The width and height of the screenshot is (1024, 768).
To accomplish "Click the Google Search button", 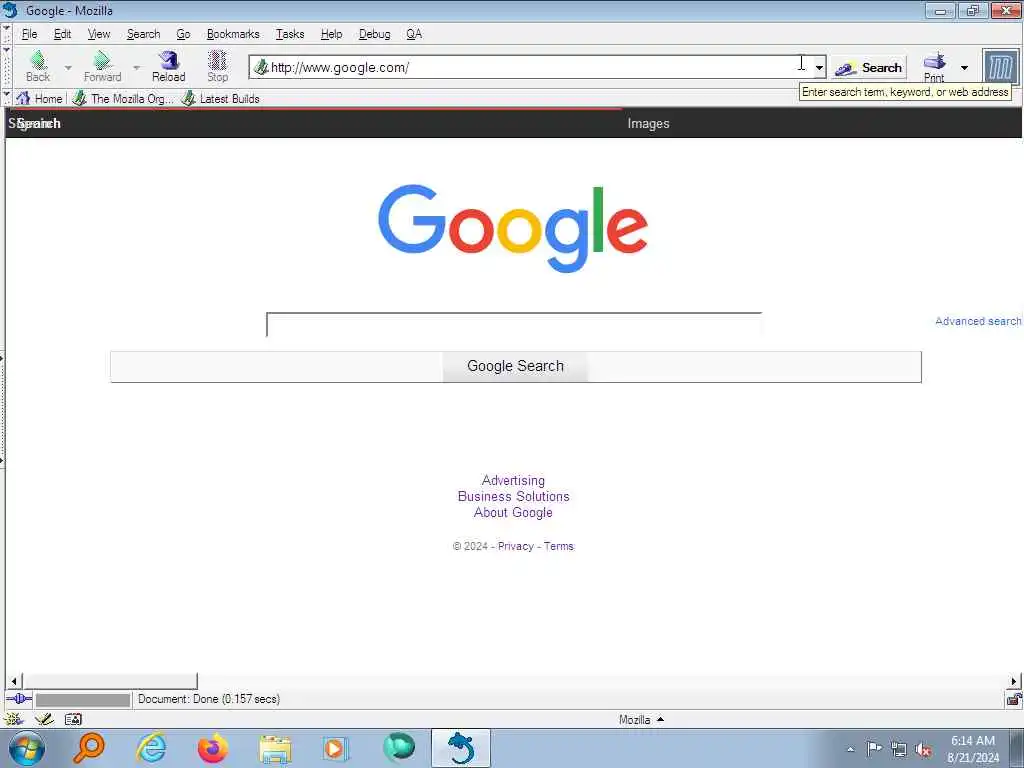I will (x=515, y=366).
